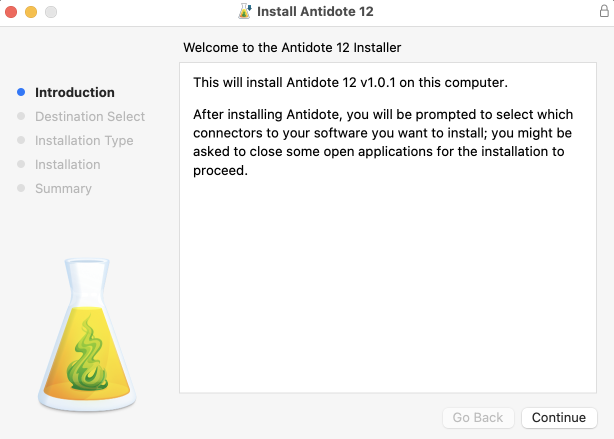Click the "This will install Antidote 12" sentence
The height and width of the screenshot is (439, 614).
click(350, 82)
